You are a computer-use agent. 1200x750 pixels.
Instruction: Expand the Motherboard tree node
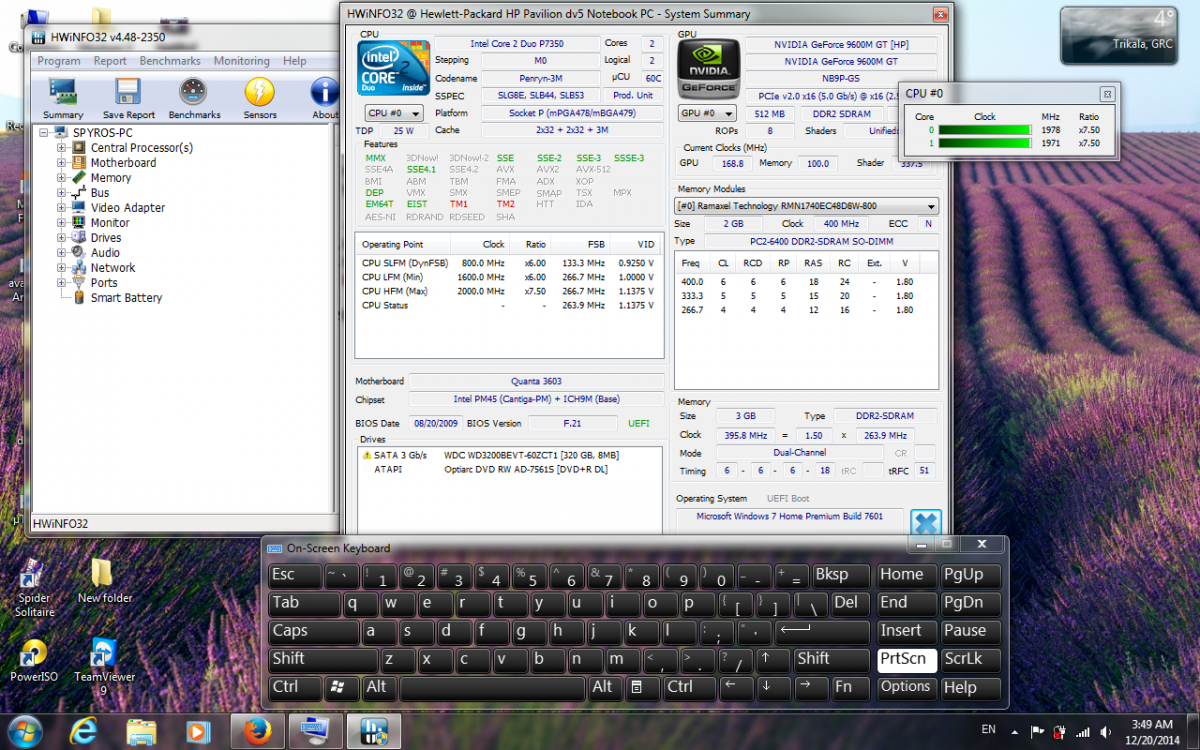[x=62, y=163]
